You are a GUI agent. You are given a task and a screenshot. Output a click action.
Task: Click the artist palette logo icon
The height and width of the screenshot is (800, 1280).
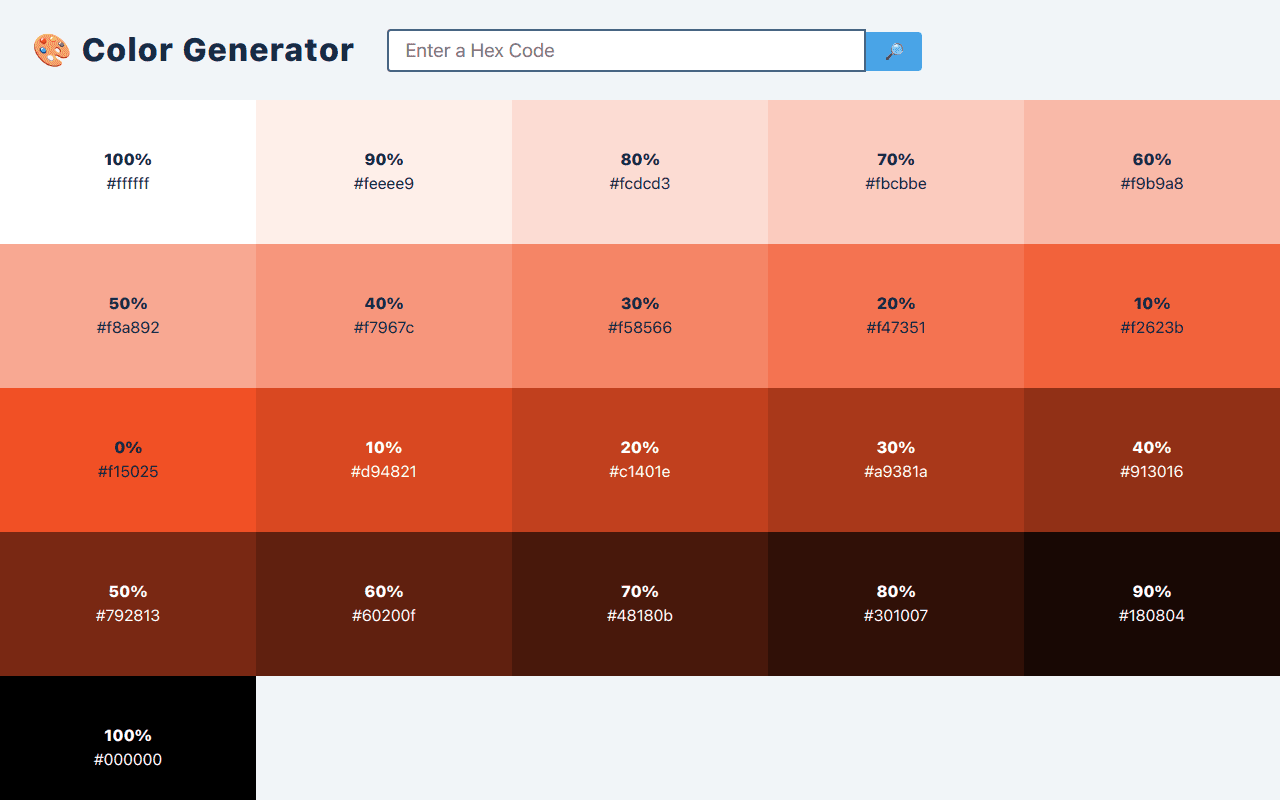[51, 50]
